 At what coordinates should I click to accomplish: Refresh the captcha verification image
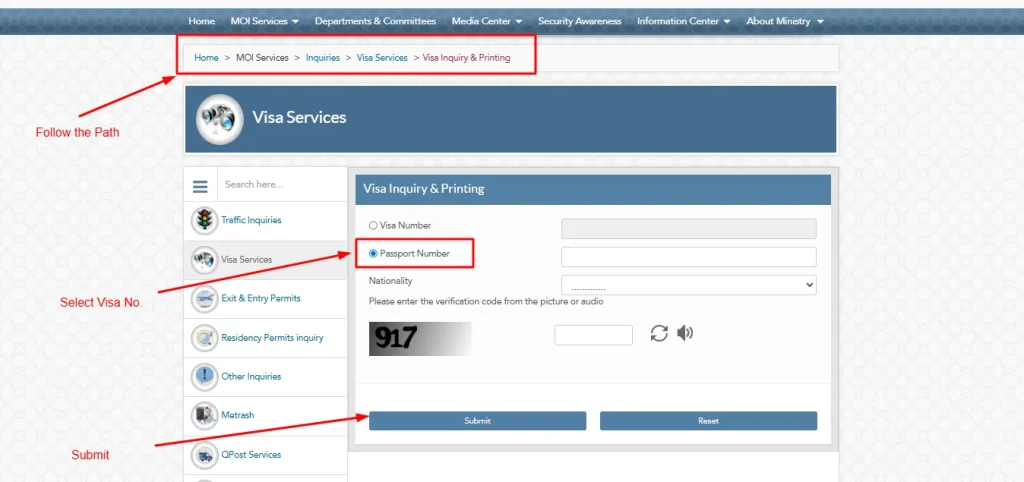(658, 334)
